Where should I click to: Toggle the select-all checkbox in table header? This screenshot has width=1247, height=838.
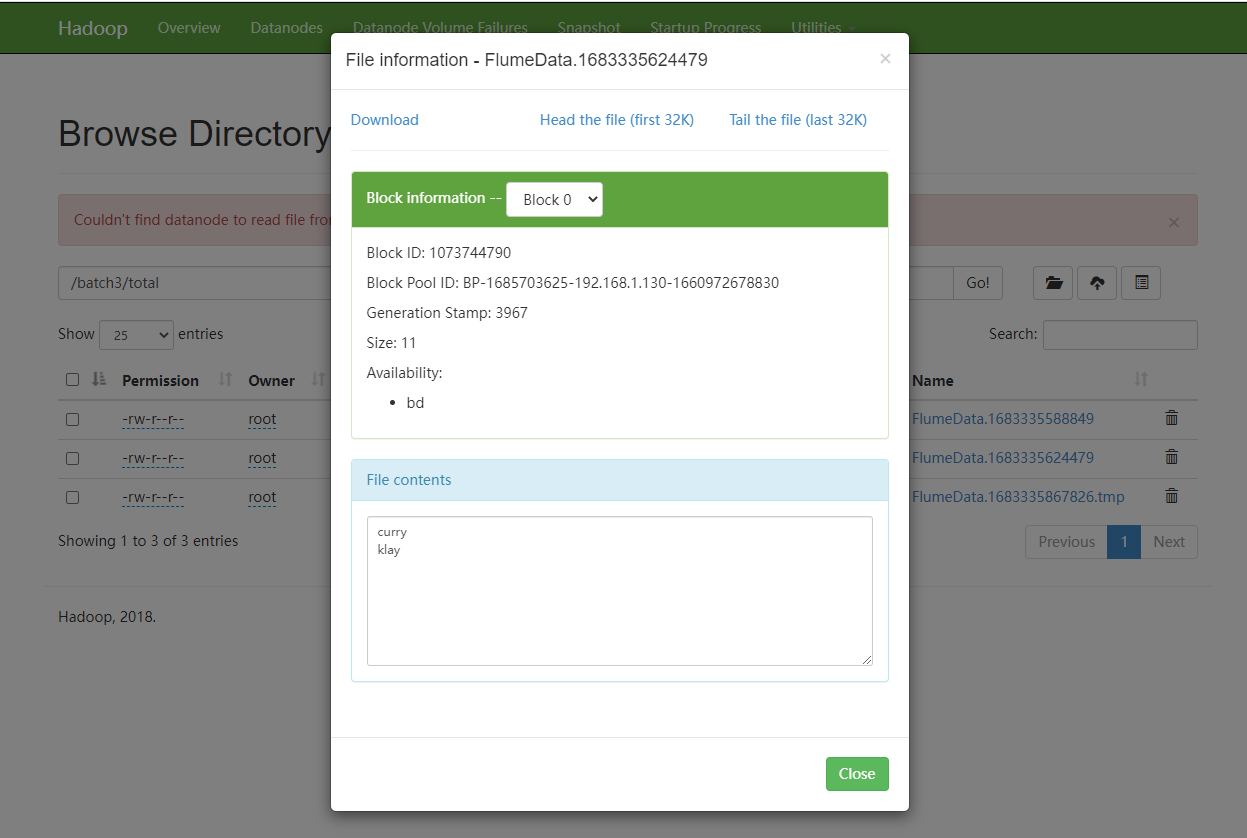[72, 380]
